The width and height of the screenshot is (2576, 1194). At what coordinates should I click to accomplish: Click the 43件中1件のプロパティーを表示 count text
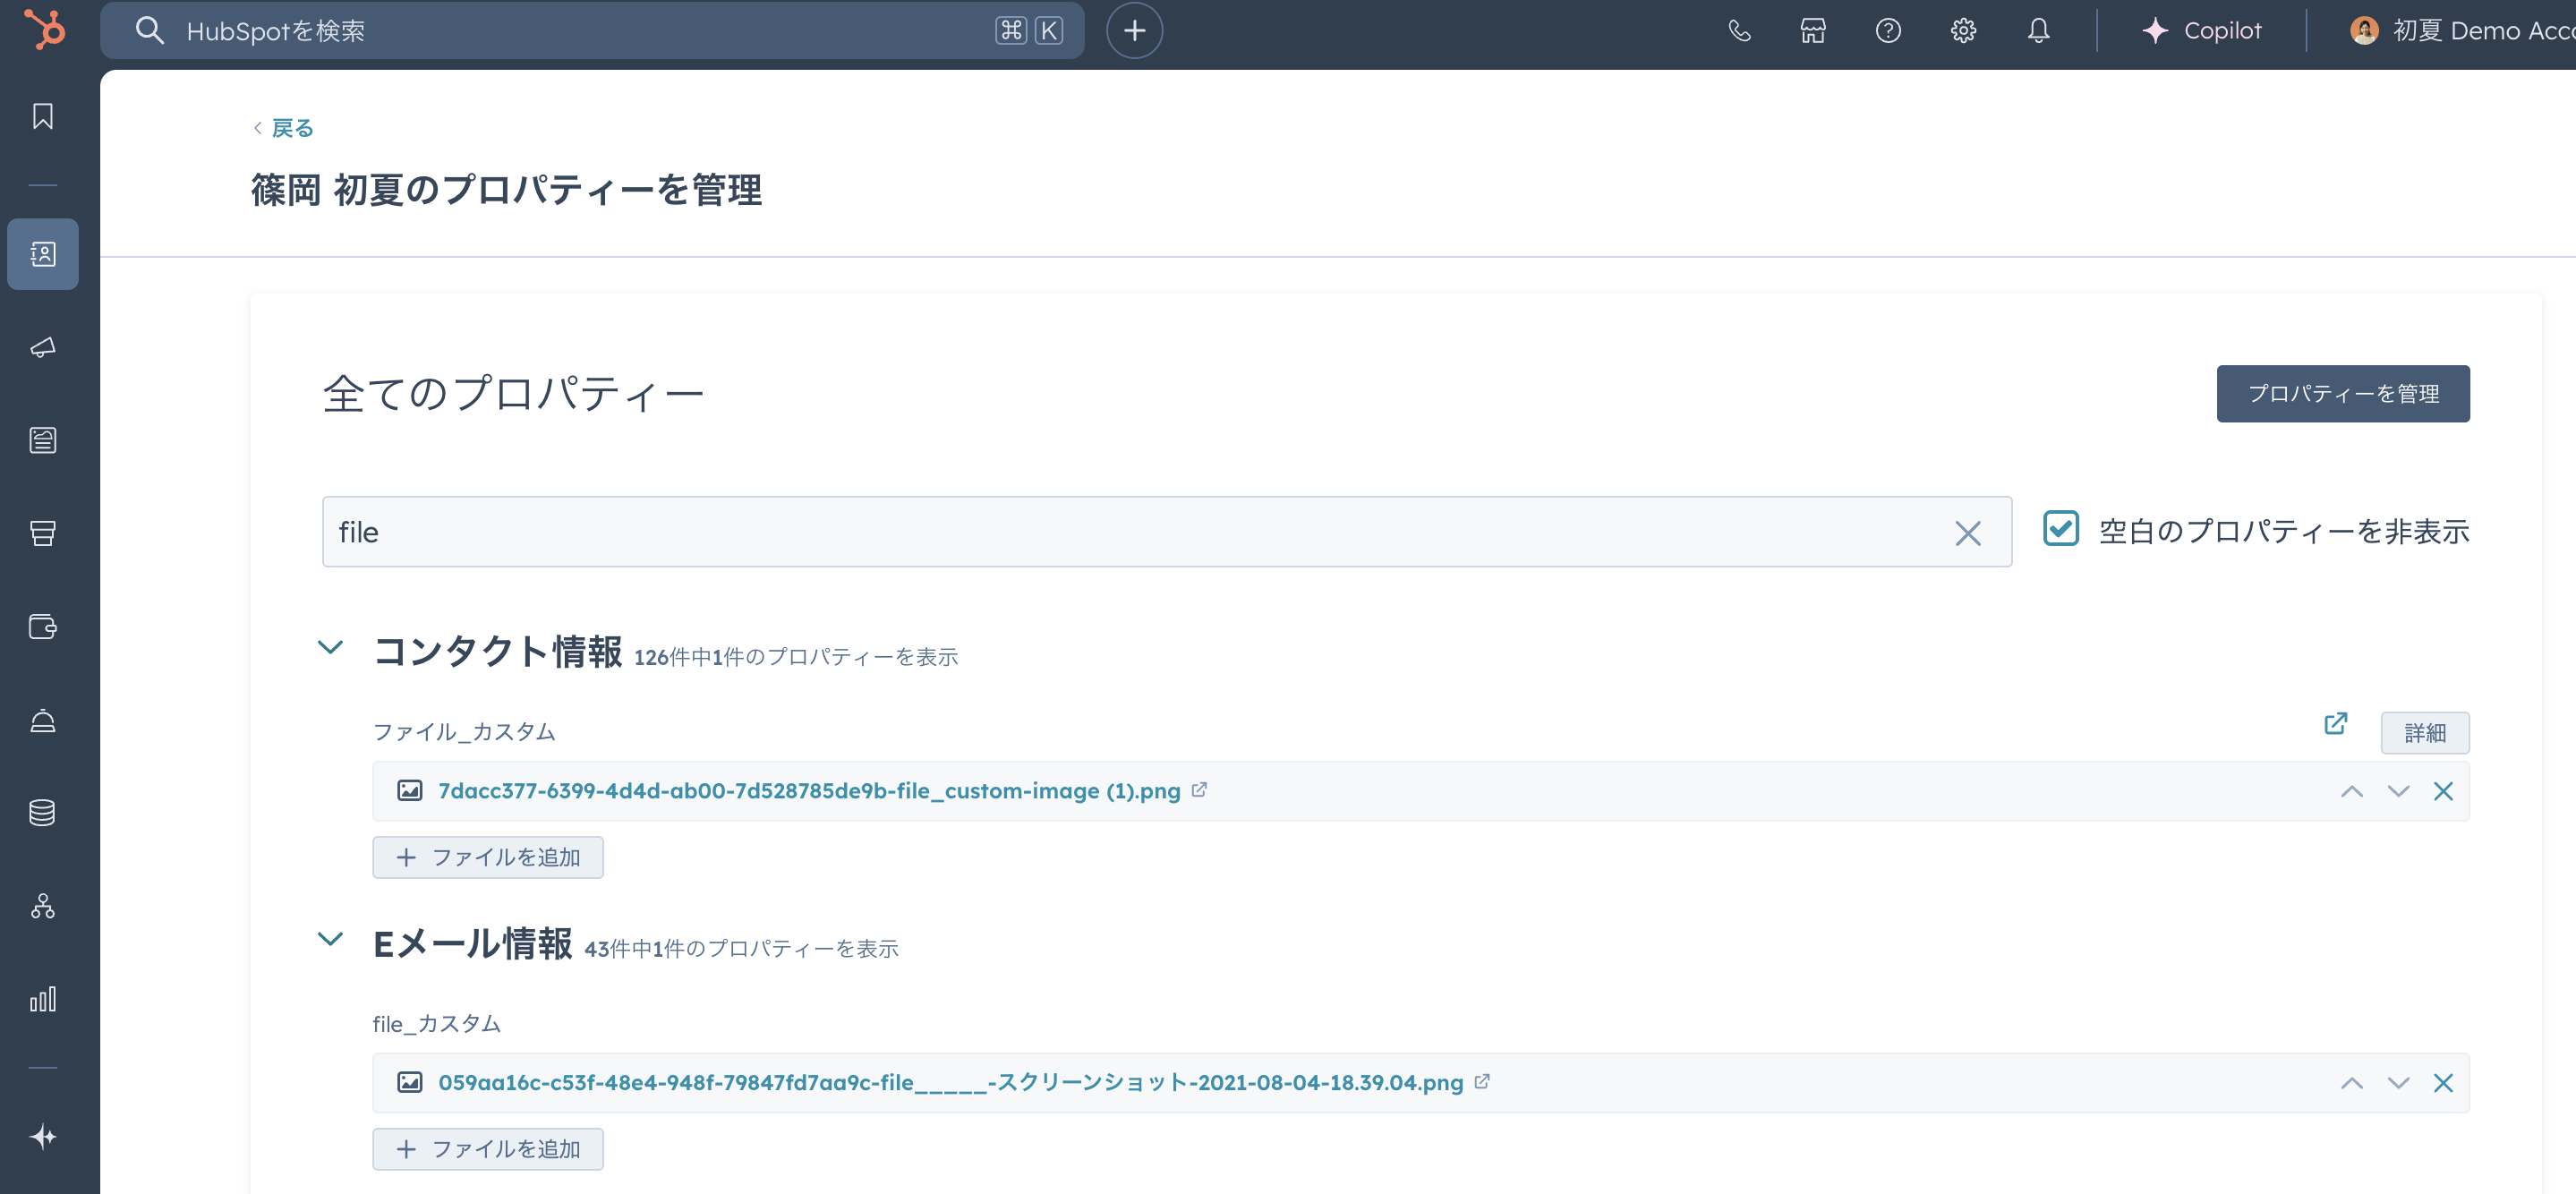pyautogui.click(x=741, y=949)
